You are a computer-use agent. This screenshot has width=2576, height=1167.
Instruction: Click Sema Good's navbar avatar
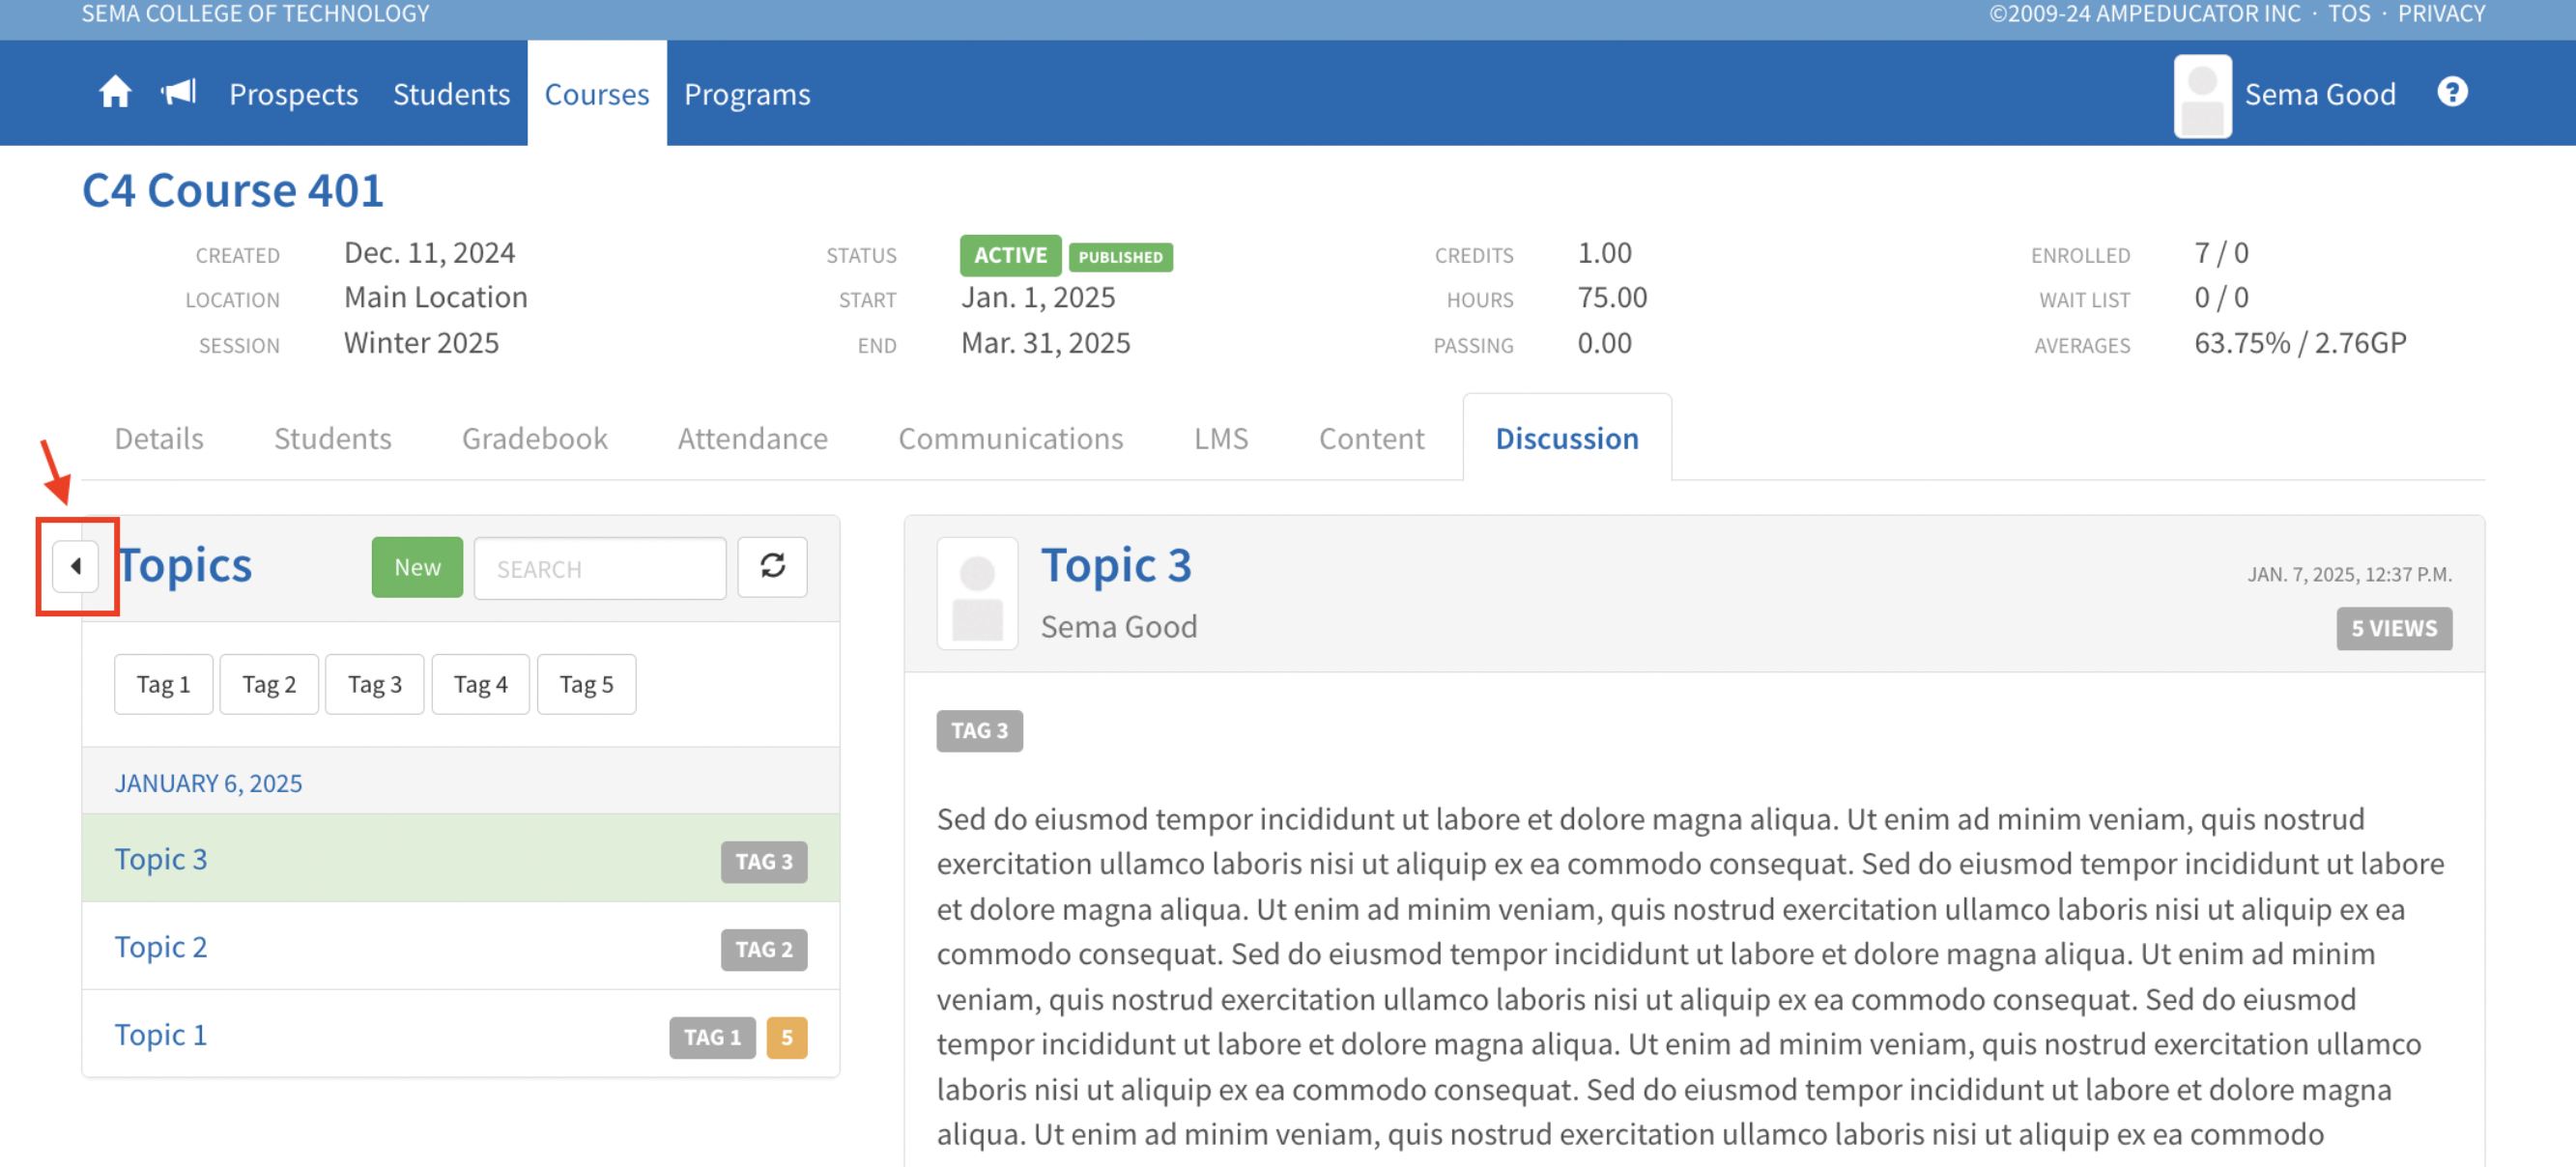[x=2202, y=95]
